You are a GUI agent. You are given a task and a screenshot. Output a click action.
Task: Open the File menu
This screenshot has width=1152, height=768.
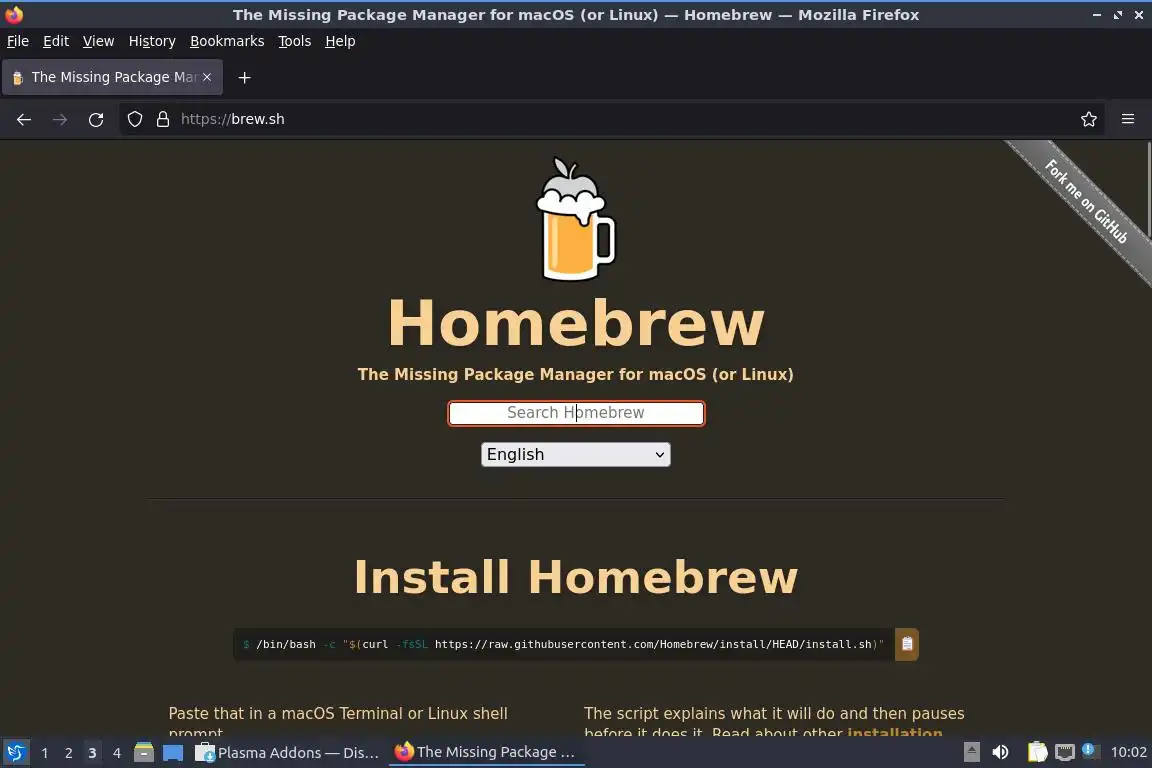pos(18,41)
